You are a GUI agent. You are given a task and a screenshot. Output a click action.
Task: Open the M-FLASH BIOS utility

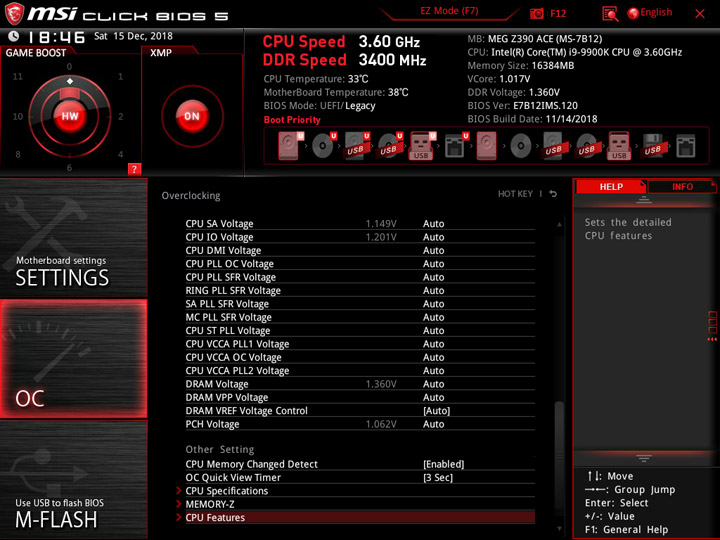pos(73,479)
